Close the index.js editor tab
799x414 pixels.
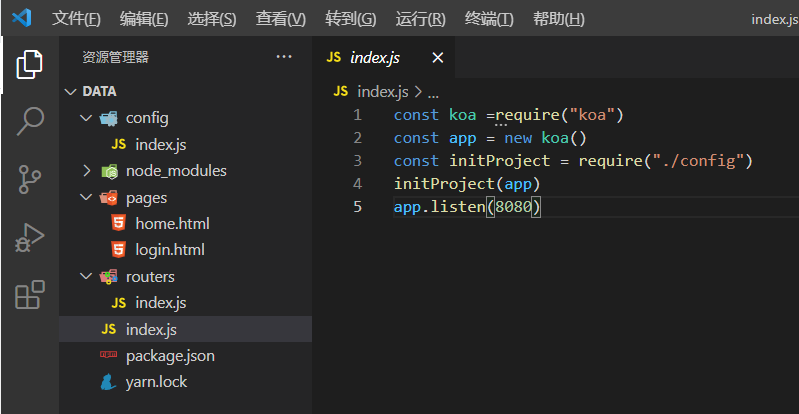tap(437, 58)
